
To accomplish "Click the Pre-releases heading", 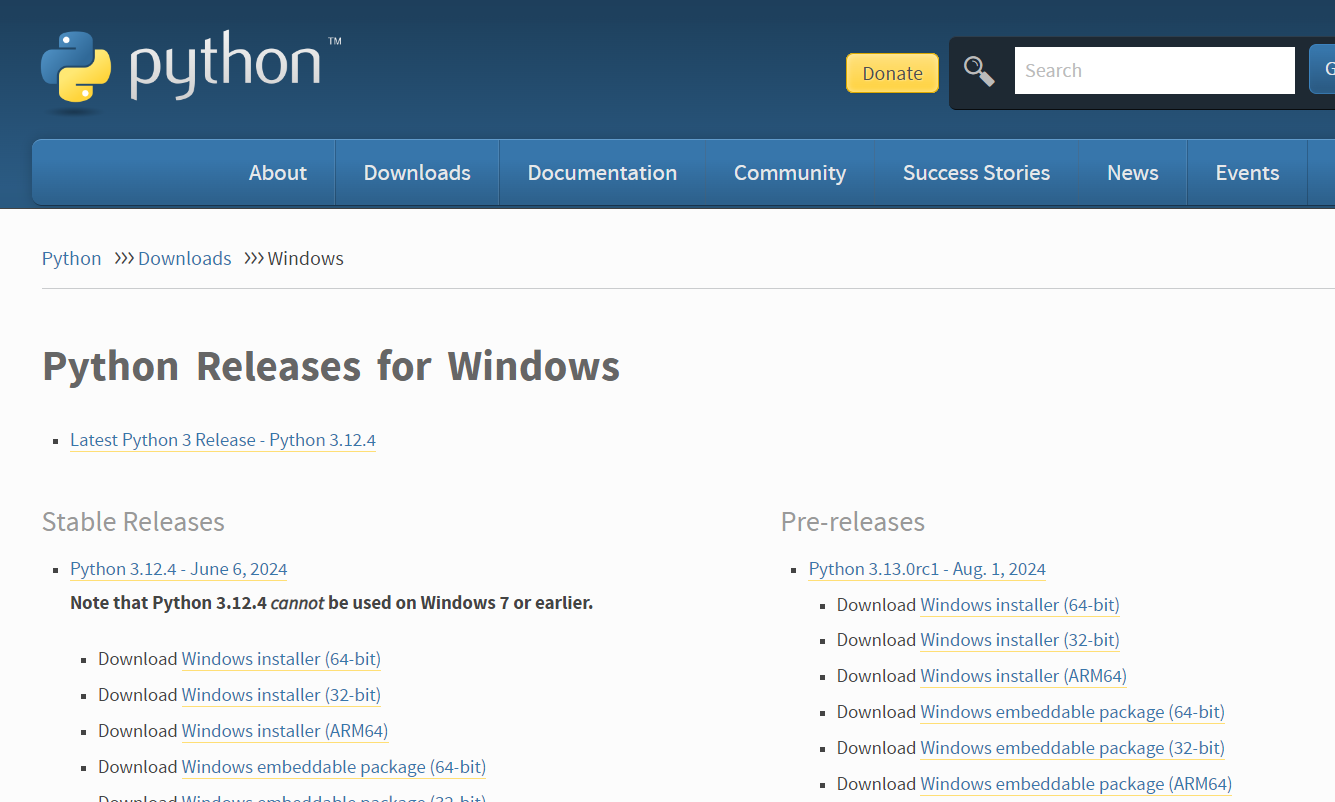I will (x=853, y=522).
